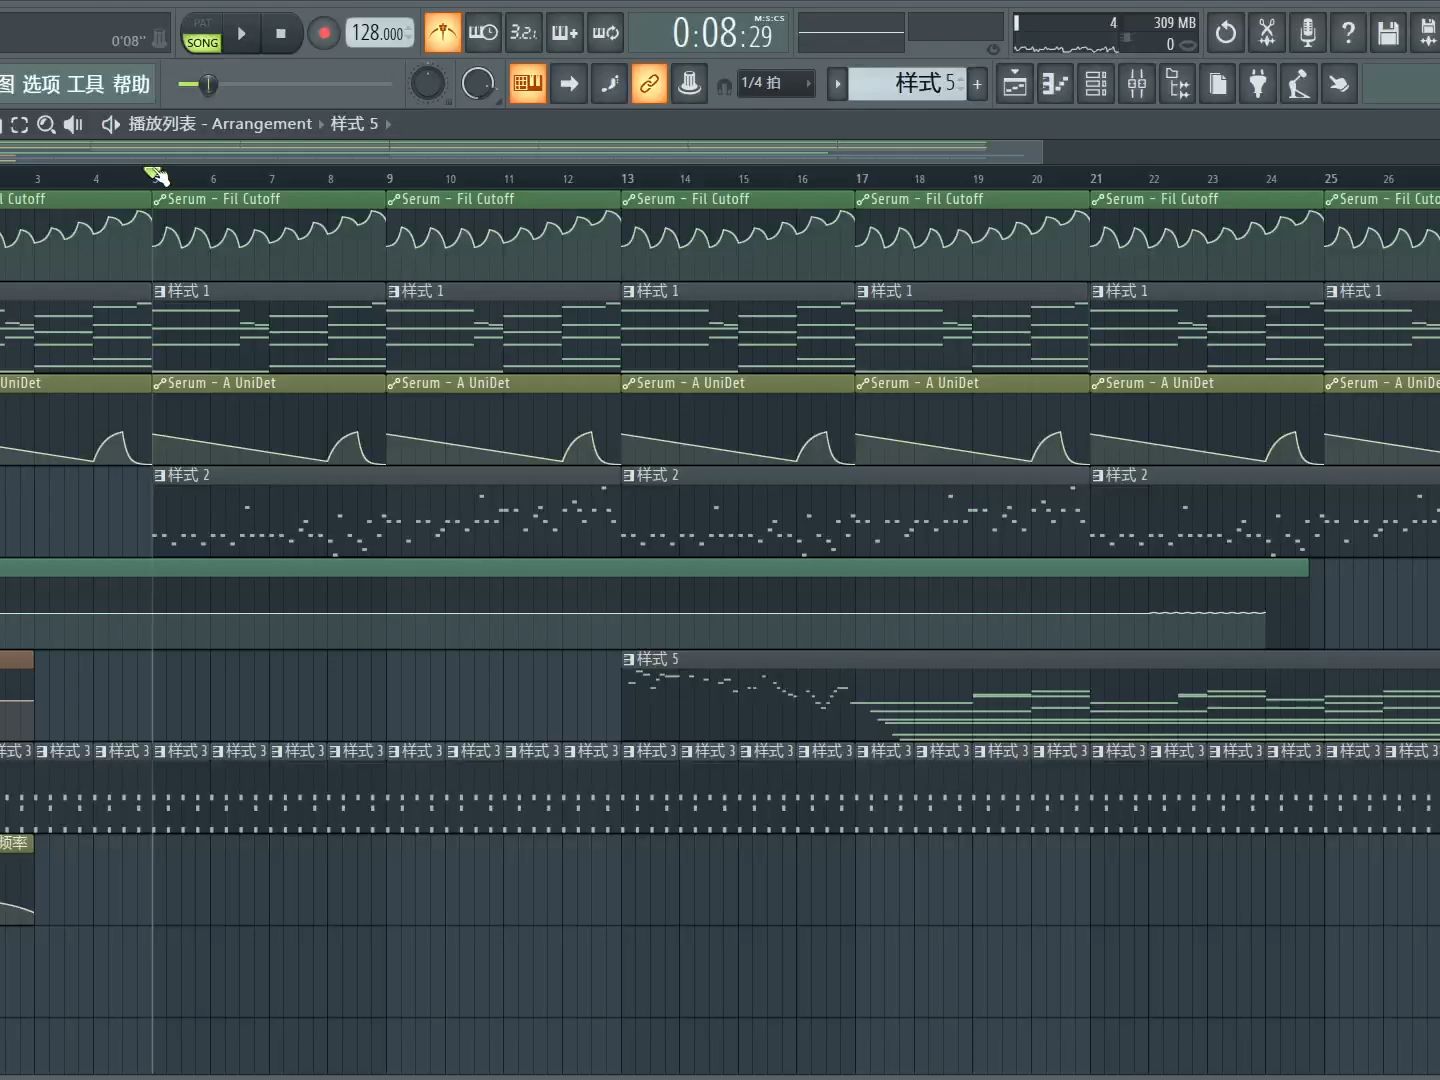Open undo history circular arrow icon
This screenshot has width=1440, height=1080.
pos(1226,33)
